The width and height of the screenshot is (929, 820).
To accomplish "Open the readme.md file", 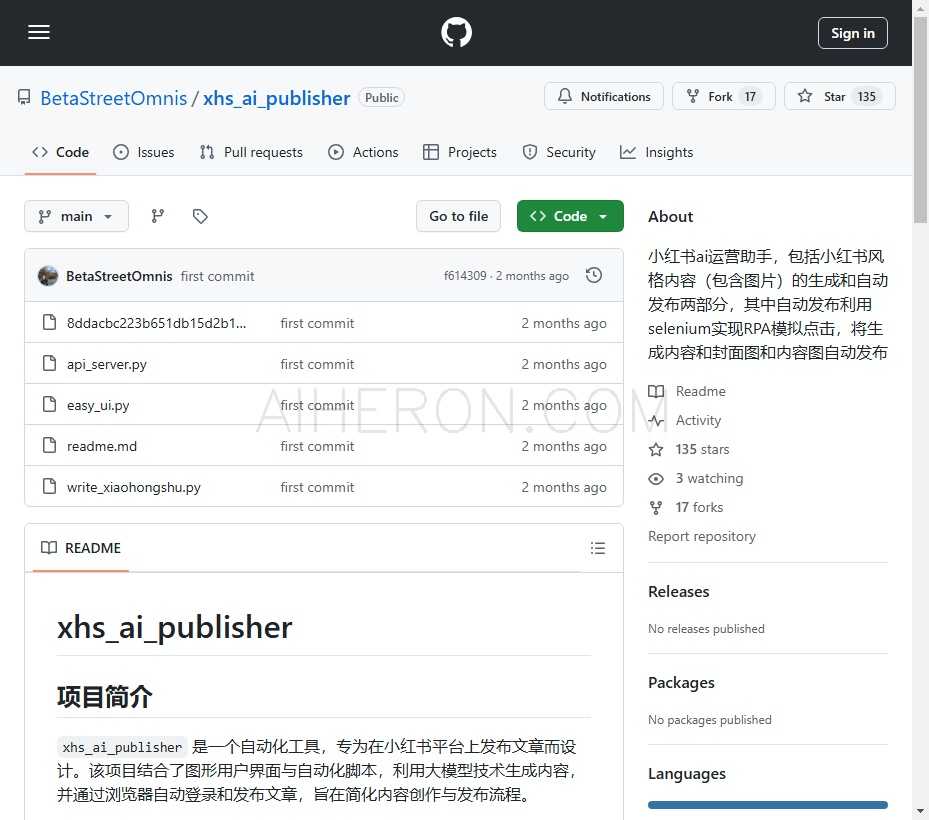I will [101, 446].
